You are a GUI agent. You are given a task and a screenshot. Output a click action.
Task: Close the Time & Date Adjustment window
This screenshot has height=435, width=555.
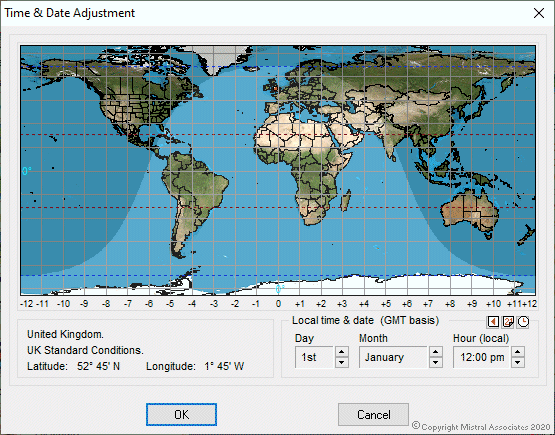[539, 13]
